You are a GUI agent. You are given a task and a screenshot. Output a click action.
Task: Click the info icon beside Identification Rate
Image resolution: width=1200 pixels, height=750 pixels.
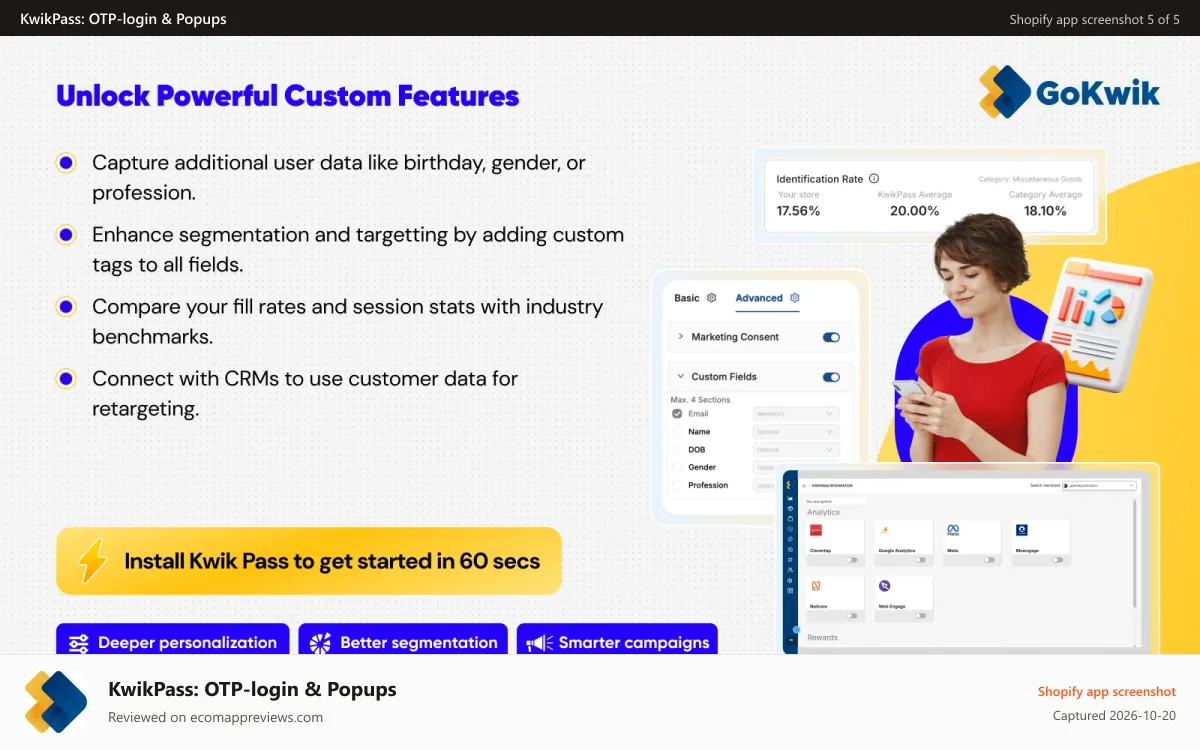(874, 179)
